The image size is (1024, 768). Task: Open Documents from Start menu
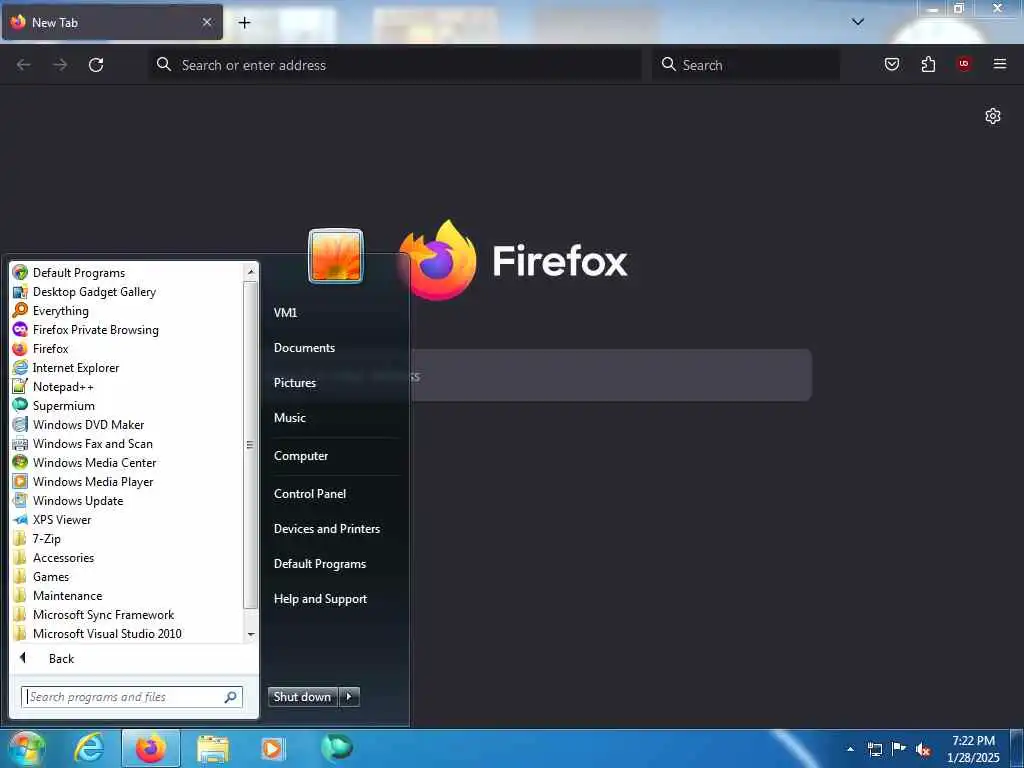tap(304, 347)
